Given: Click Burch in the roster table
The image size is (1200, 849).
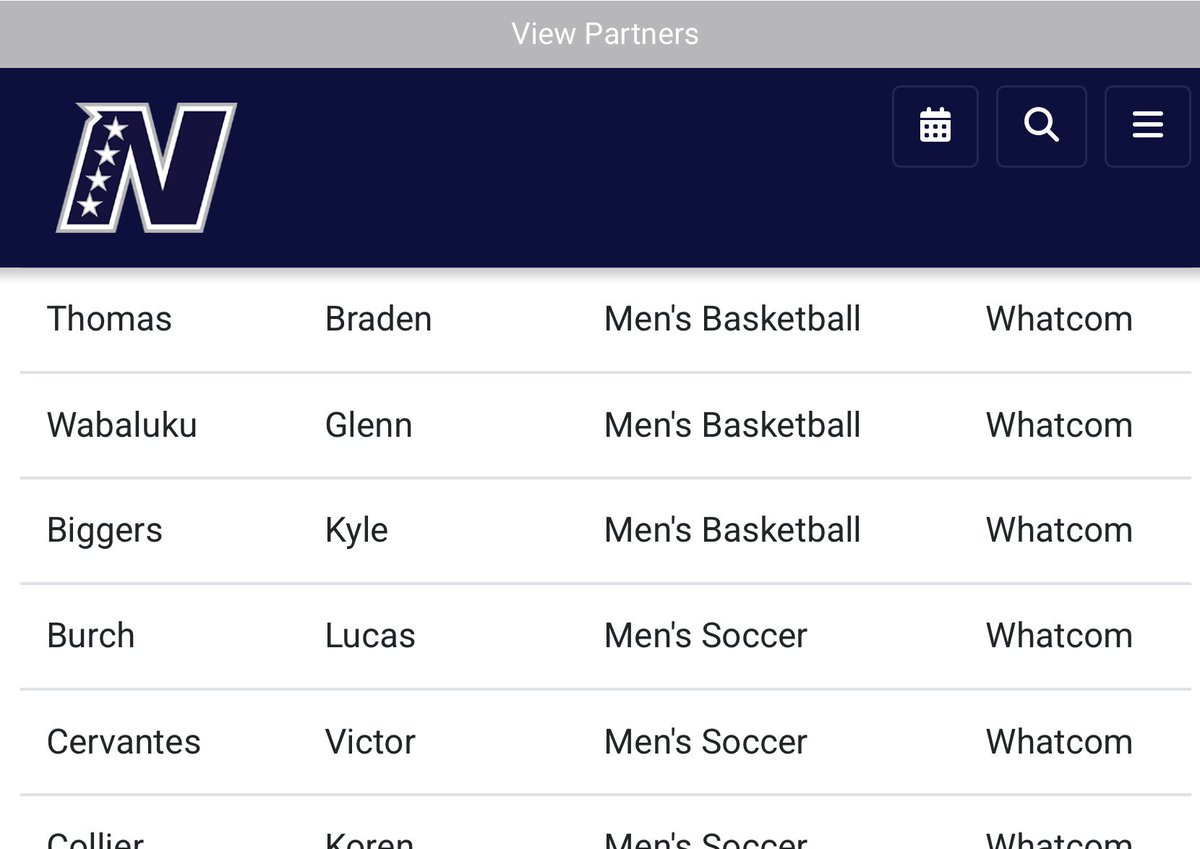Looking at the screenshot, I should click(90, 636).
